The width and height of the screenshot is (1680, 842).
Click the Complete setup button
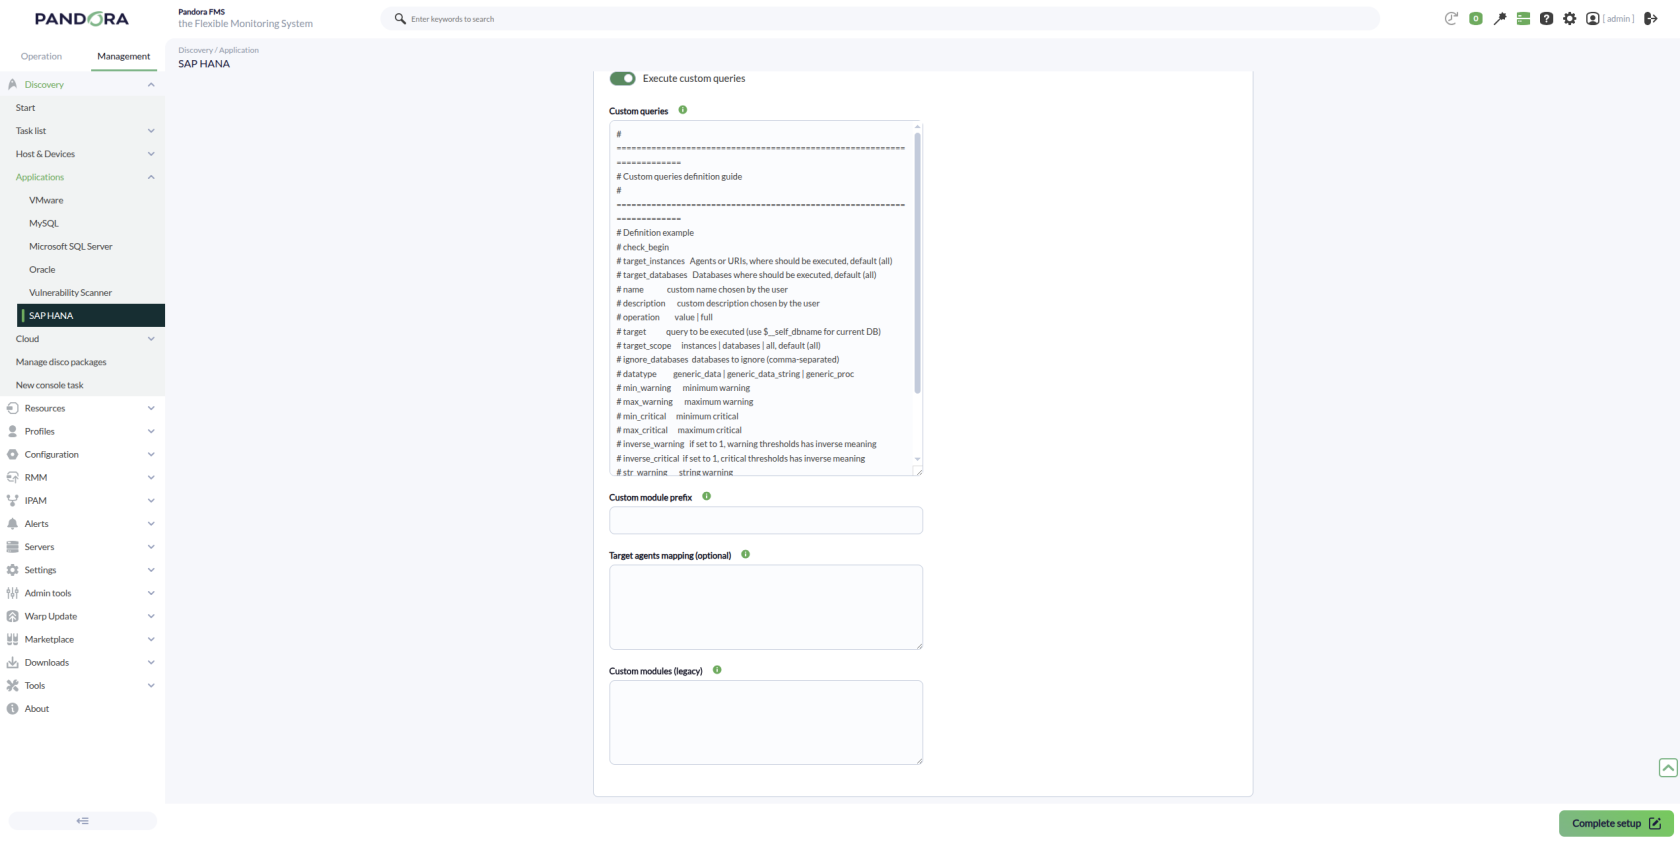pos(1616,823)
